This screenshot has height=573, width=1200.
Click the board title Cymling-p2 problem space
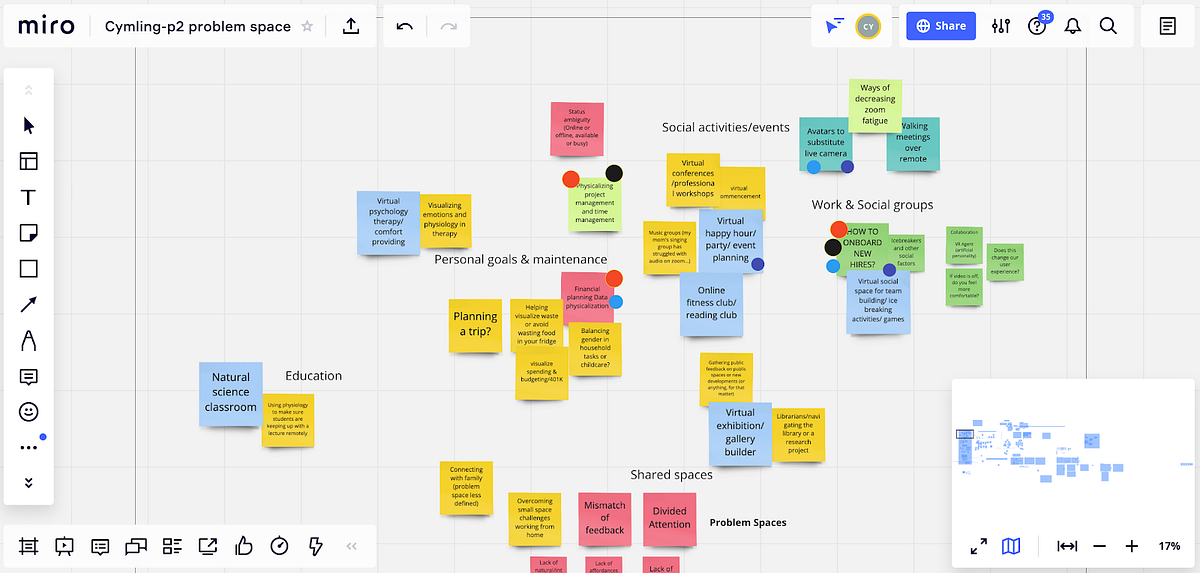tap(198, 27)
